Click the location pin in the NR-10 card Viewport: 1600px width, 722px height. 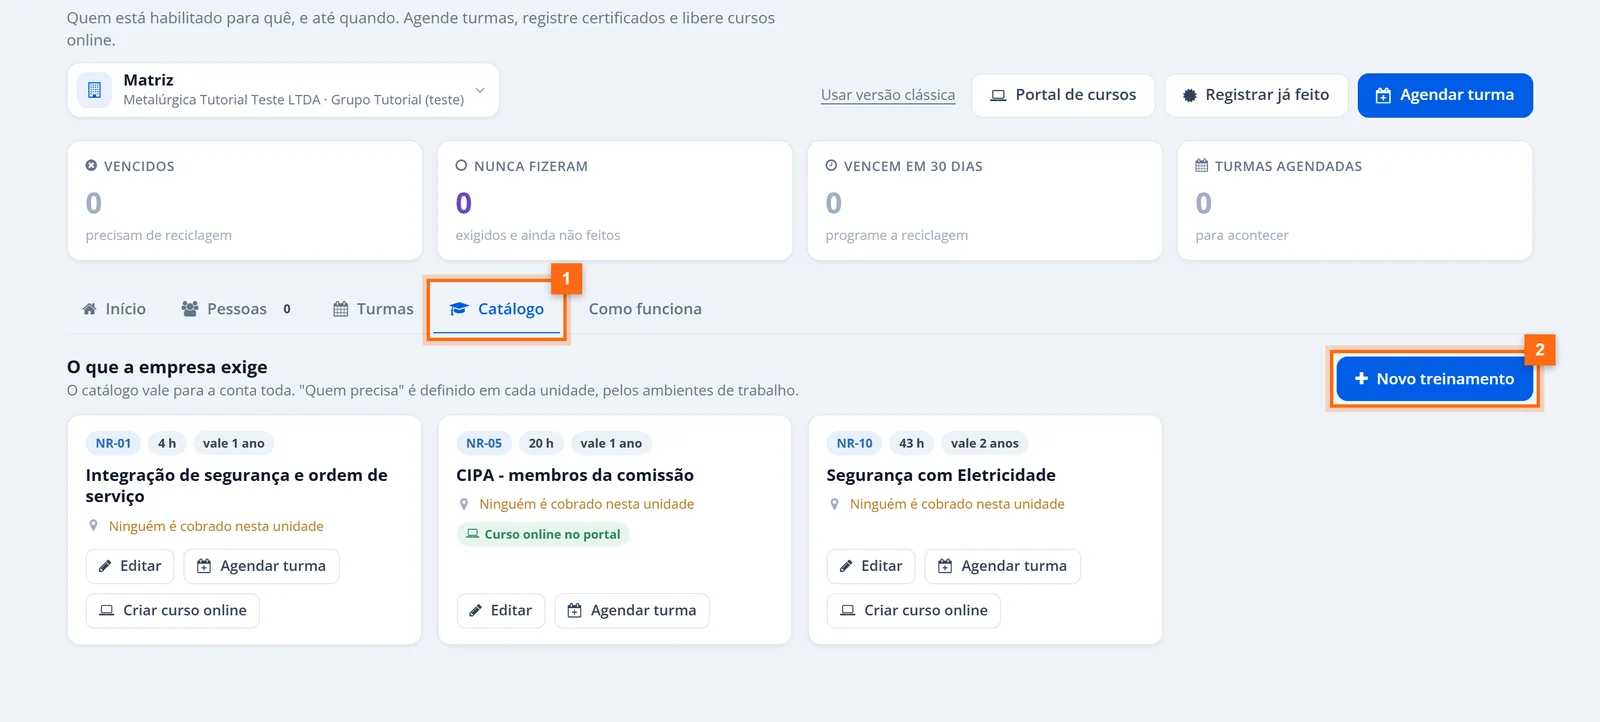[834, 504]
